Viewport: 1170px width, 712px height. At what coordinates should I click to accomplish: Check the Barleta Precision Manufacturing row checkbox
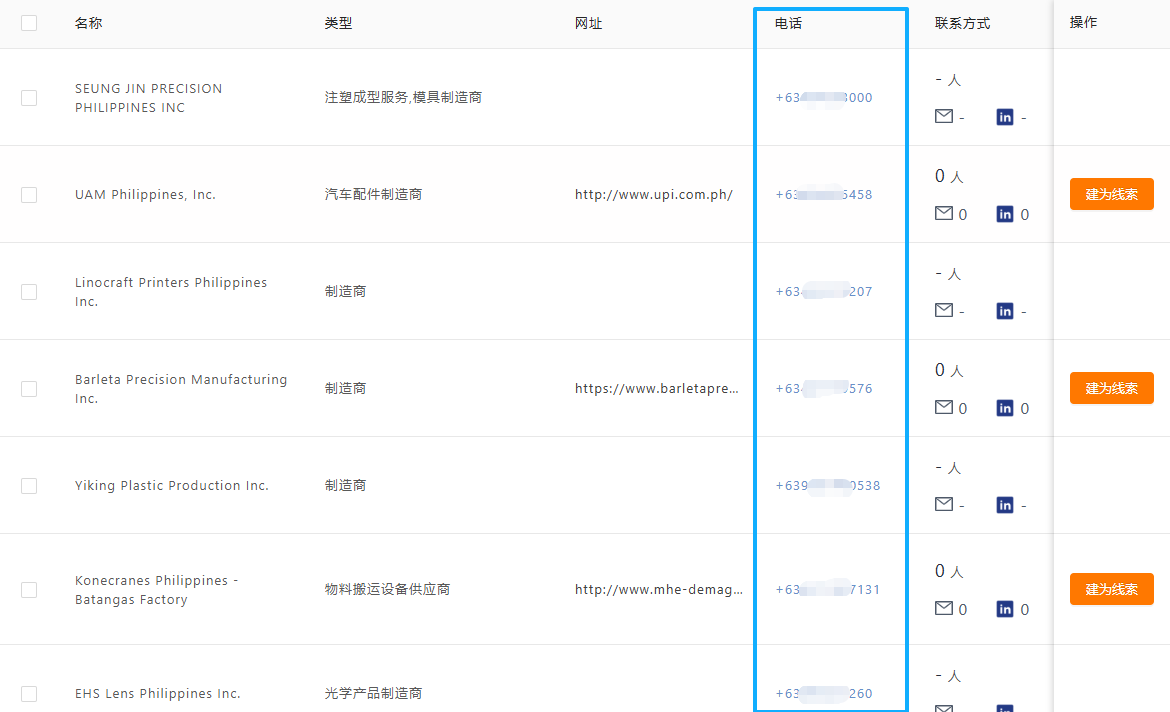click(29, 389)
